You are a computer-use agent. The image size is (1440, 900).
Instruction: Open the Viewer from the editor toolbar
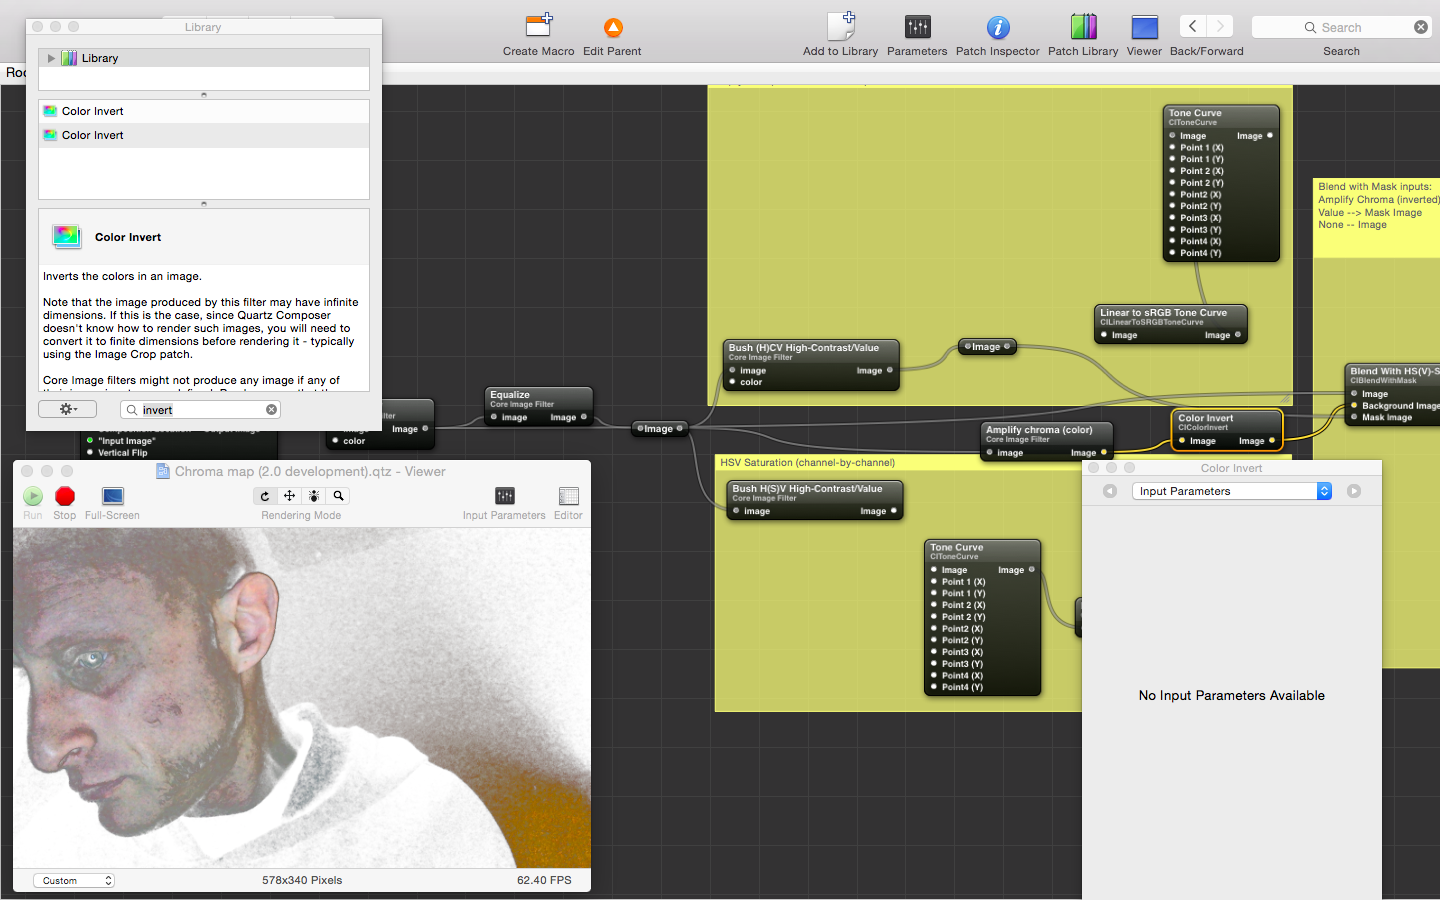point(1144,27)
